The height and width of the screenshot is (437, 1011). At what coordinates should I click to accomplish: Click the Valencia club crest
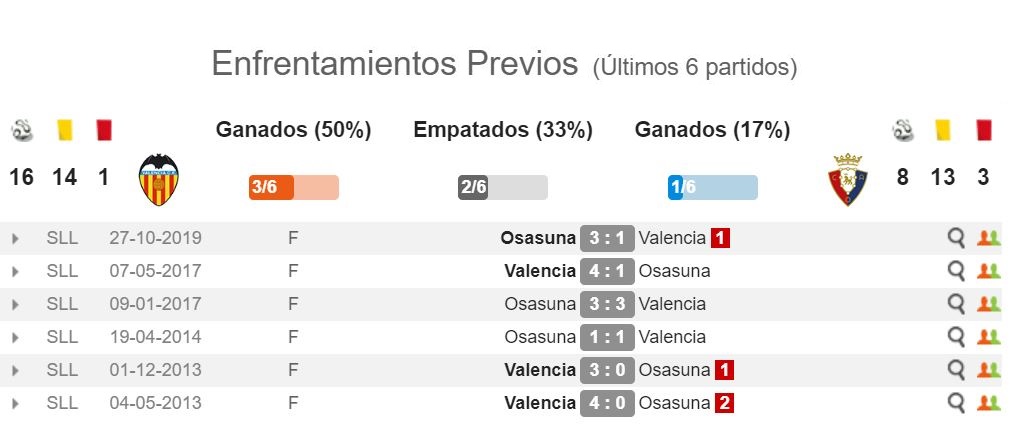coord(159,180)
